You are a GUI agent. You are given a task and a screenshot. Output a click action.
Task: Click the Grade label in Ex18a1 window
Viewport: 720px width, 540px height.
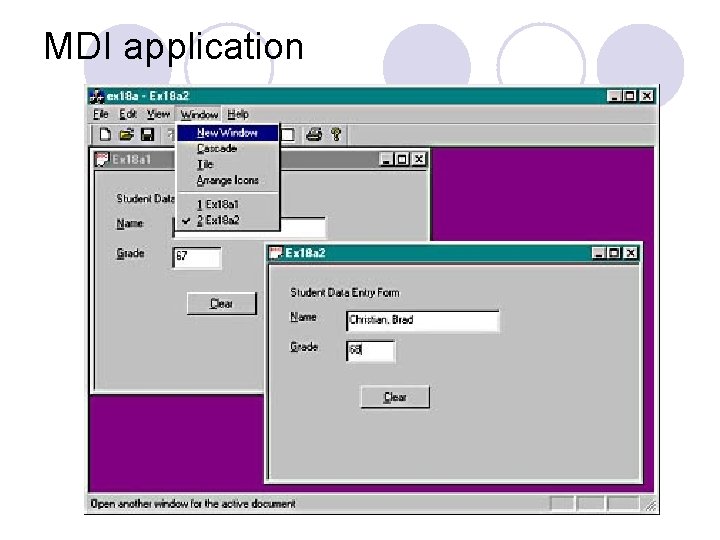pos(130,253)
